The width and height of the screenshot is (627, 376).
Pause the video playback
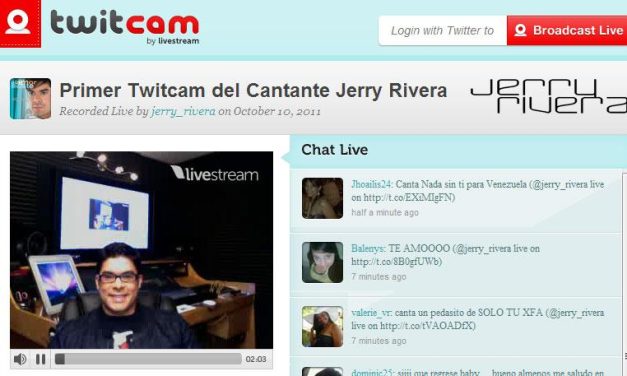(x=40, y=359)
